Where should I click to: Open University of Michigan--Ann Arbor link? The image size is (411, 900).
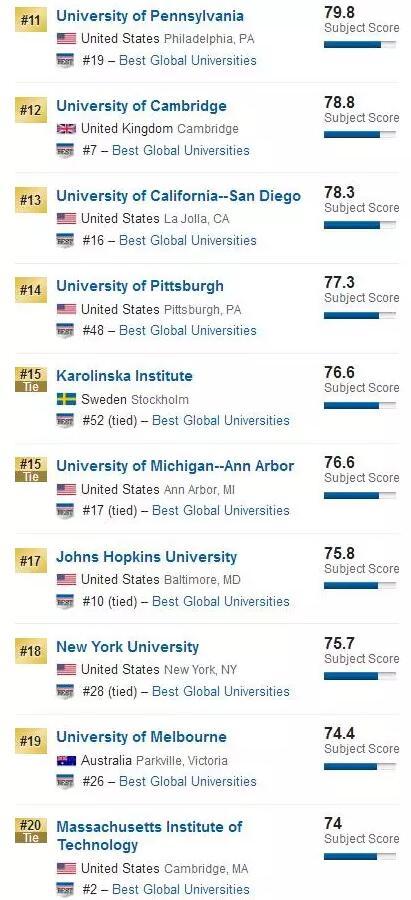pos(175,466)
